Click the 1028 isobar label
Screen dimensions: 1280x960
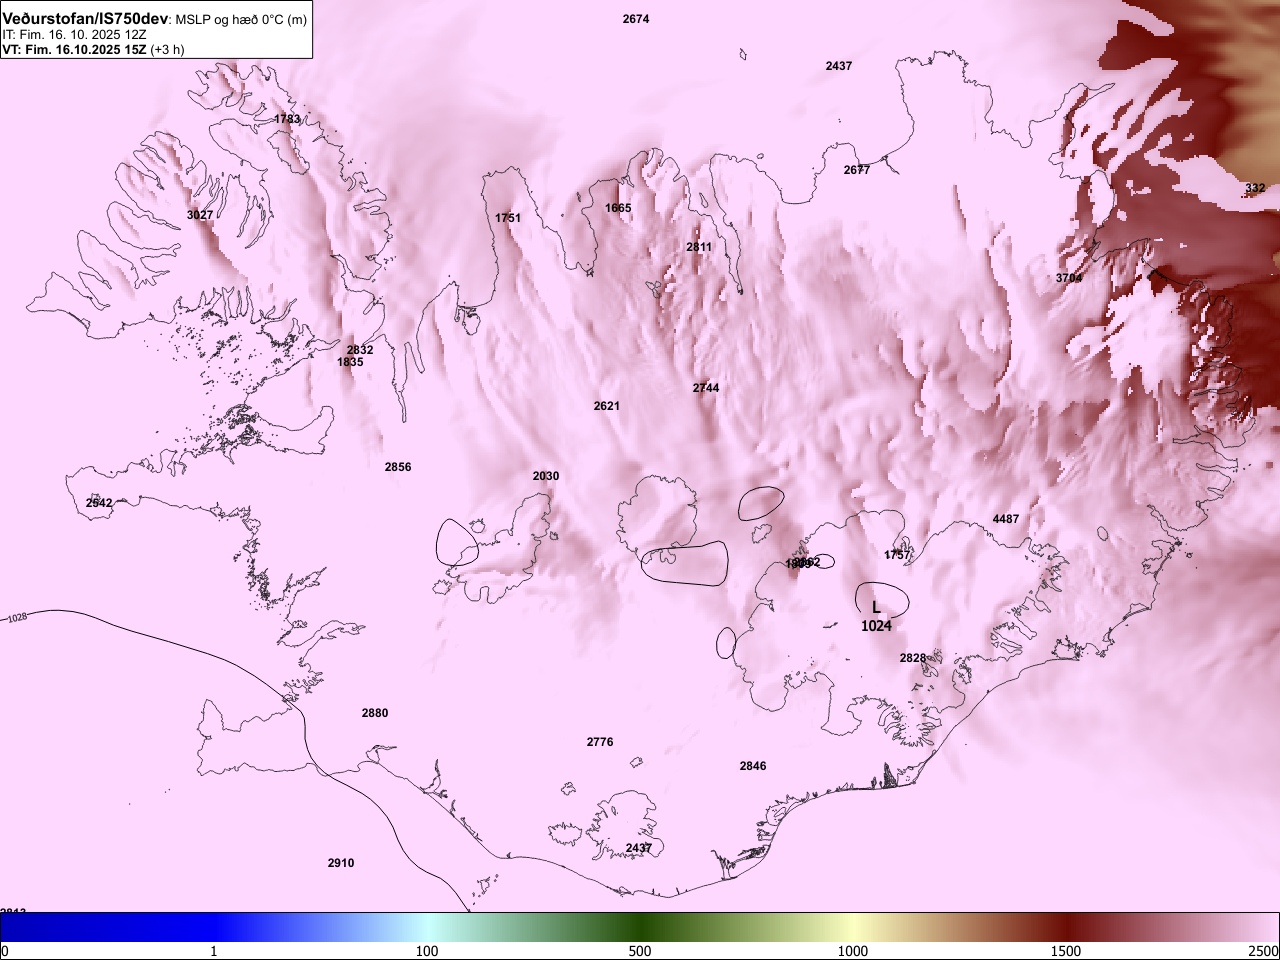[x=17, y=619]
